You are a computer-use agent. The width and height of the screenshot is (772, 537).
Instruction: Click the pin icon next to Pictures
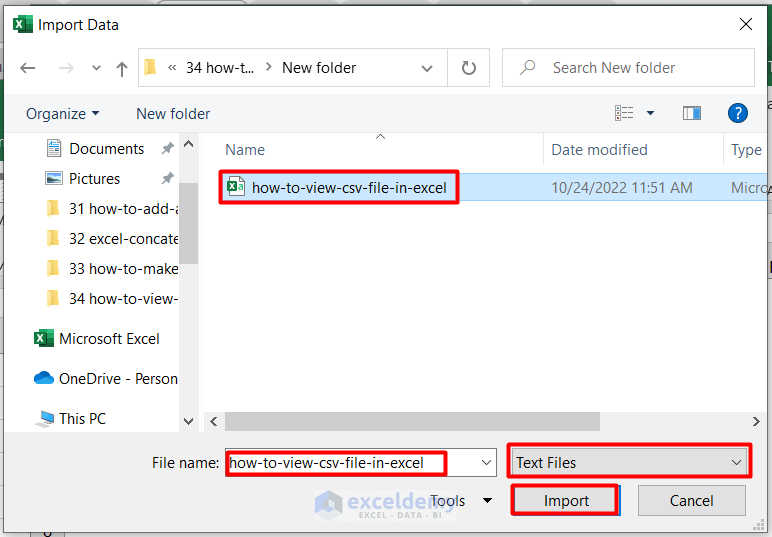click(x=167, y=178)
